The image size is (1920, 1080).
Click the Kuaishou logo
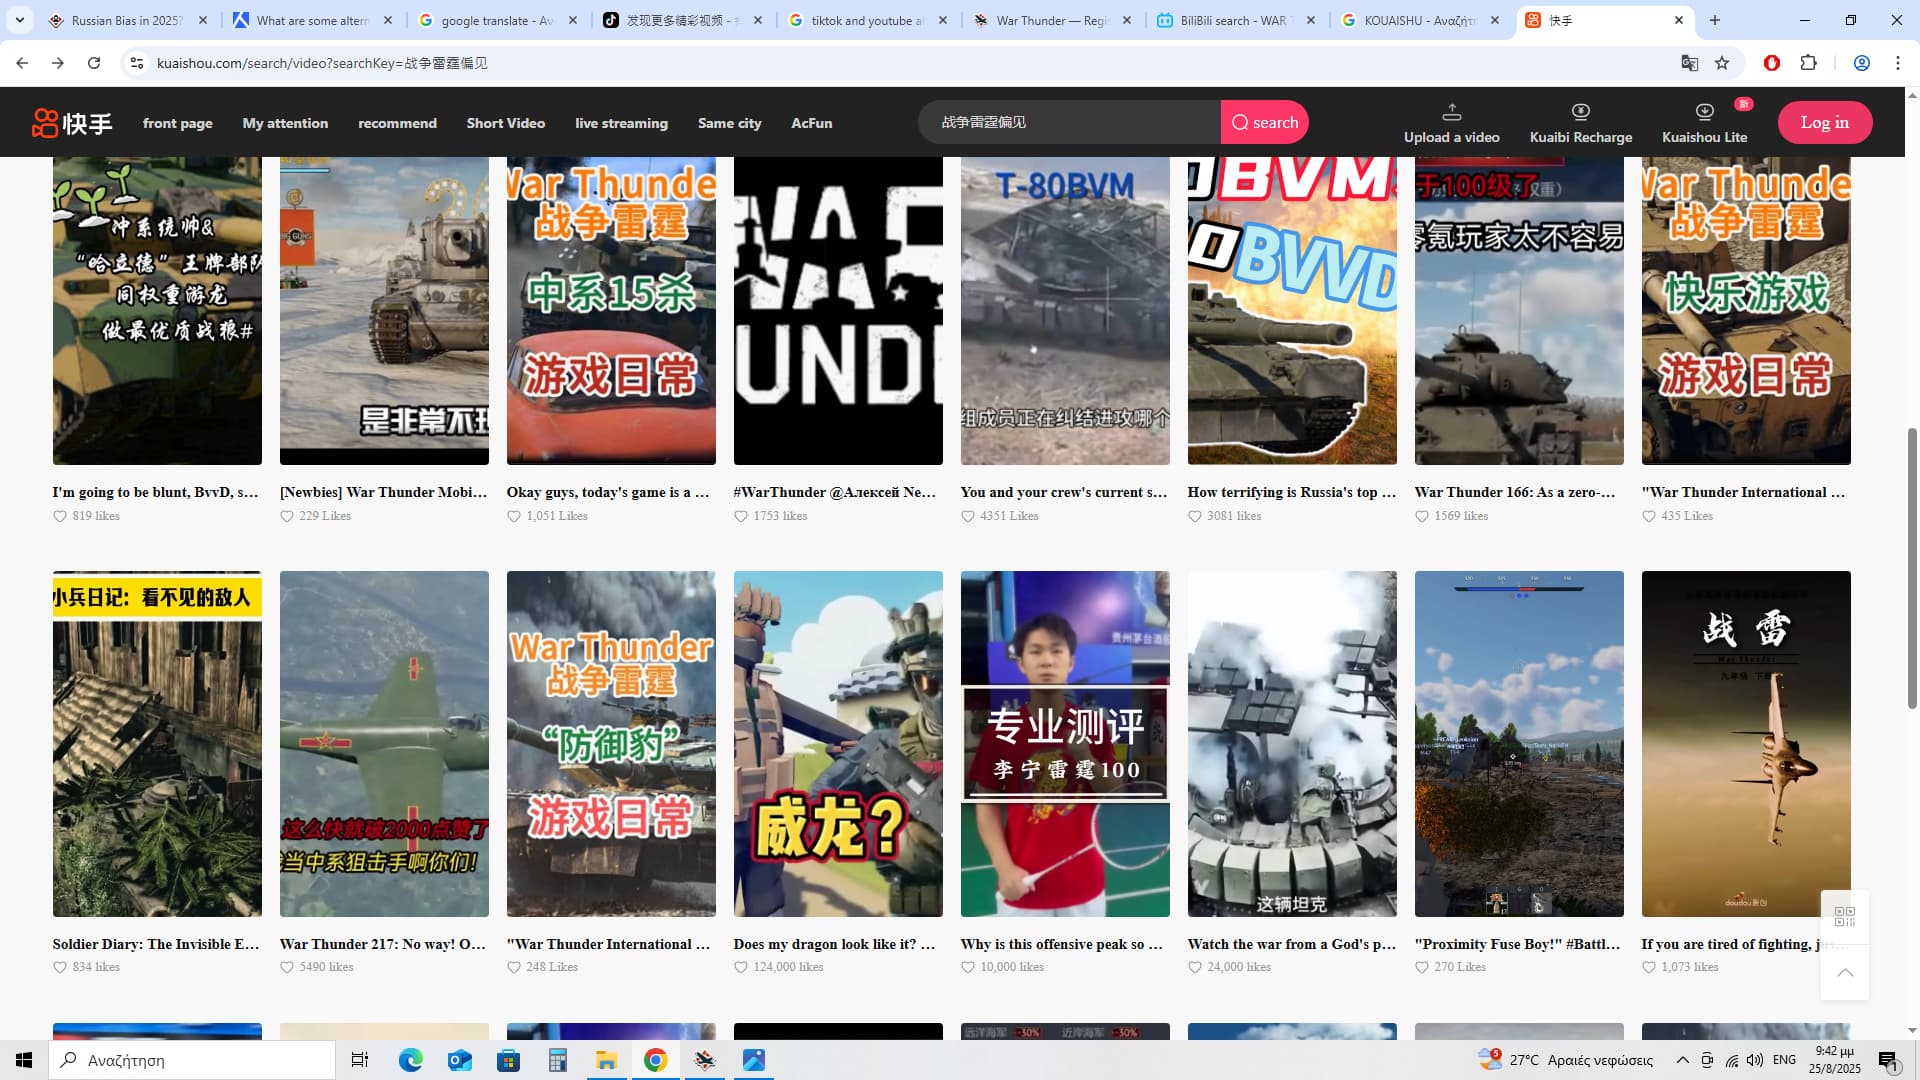coord(72,123)
